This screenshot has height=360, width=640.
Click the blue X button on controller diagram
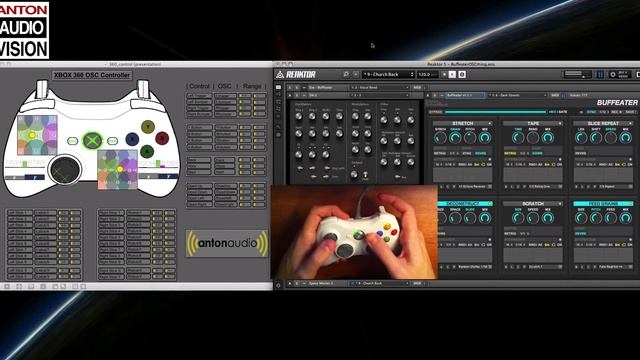[132, 139]
